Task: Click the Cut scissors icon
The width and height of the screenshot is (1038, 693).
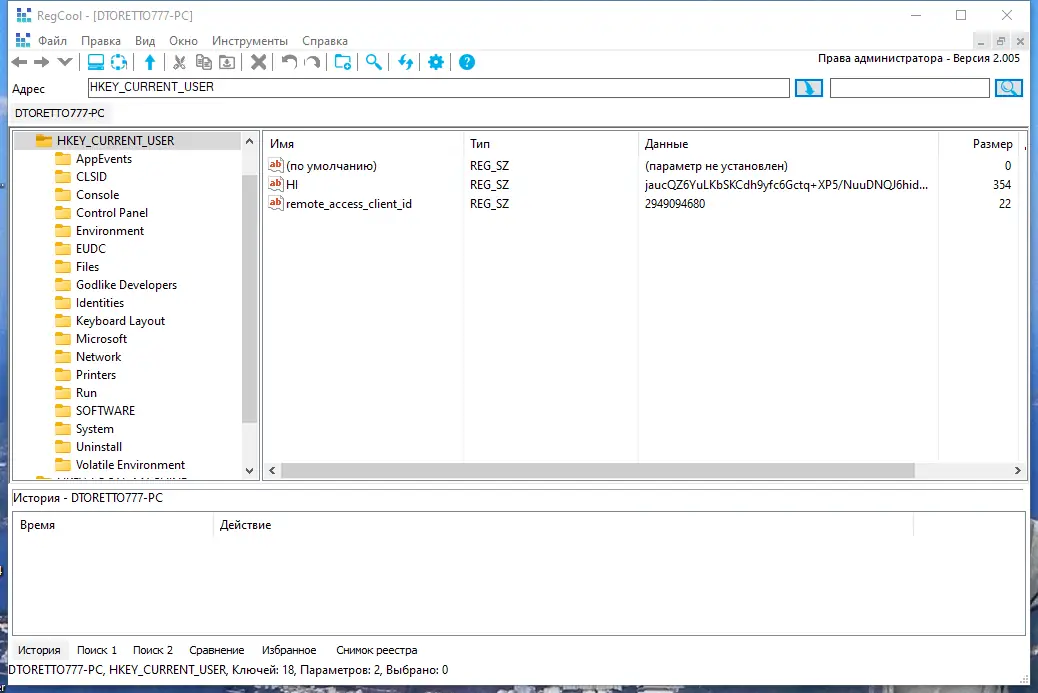Action: click(179, 62)
